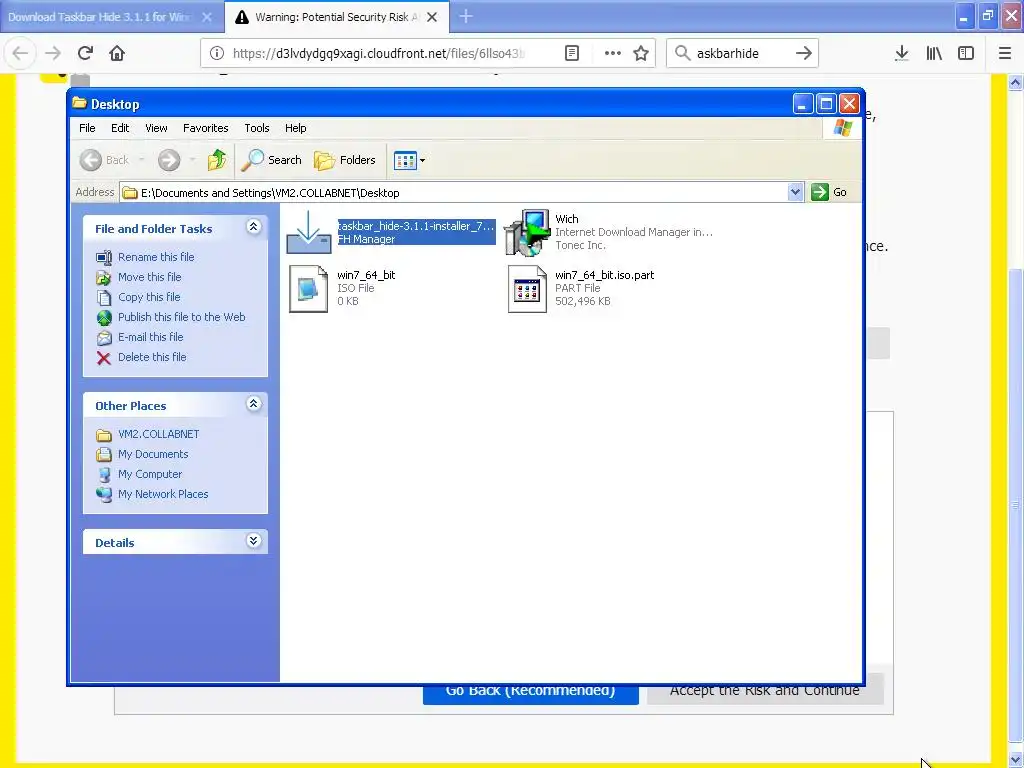The height and width of the screenshot is (768, 1024).
Task: Click Firefox forward arrow button
Action: click(53, 53)
